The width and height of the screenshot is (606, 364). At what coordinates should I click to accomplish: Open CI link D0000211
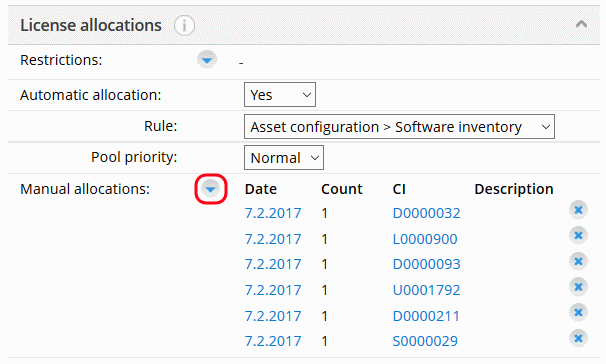426,316
